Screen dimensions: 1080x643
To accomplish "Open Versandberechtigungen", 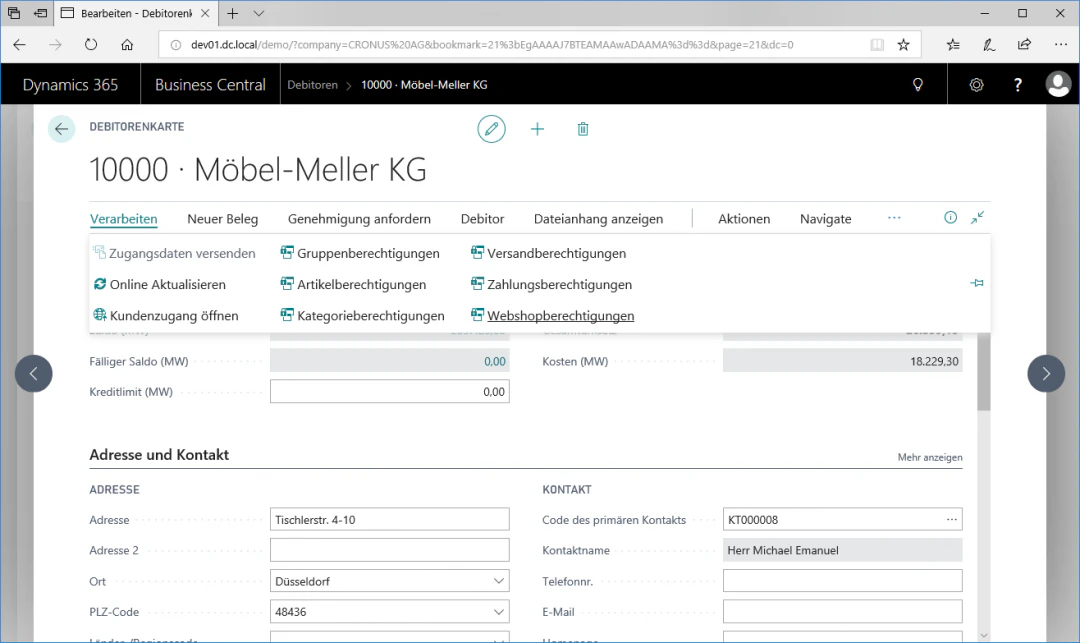I will point(548,253).
